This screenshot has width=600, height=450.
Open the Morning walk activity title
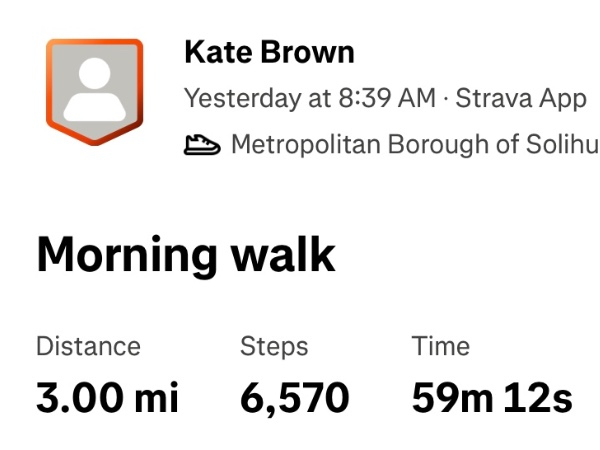pos(185,256)
